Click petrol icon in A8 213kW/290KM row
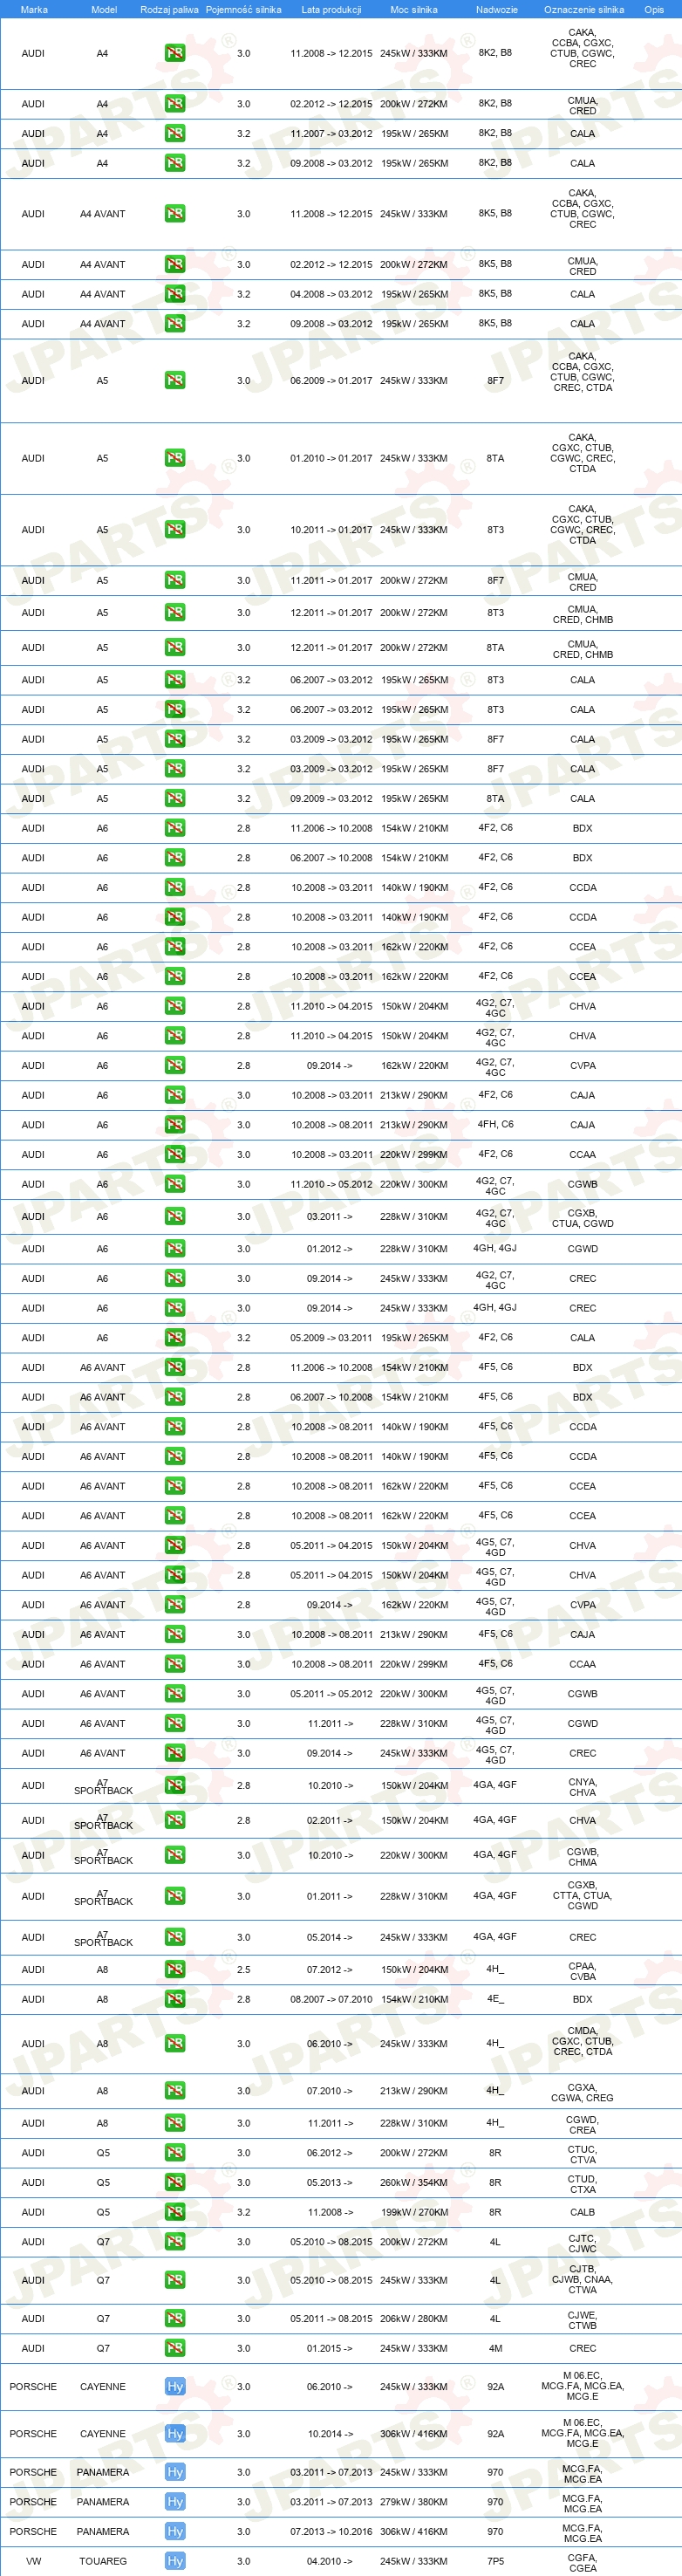 coord(175,2091)
